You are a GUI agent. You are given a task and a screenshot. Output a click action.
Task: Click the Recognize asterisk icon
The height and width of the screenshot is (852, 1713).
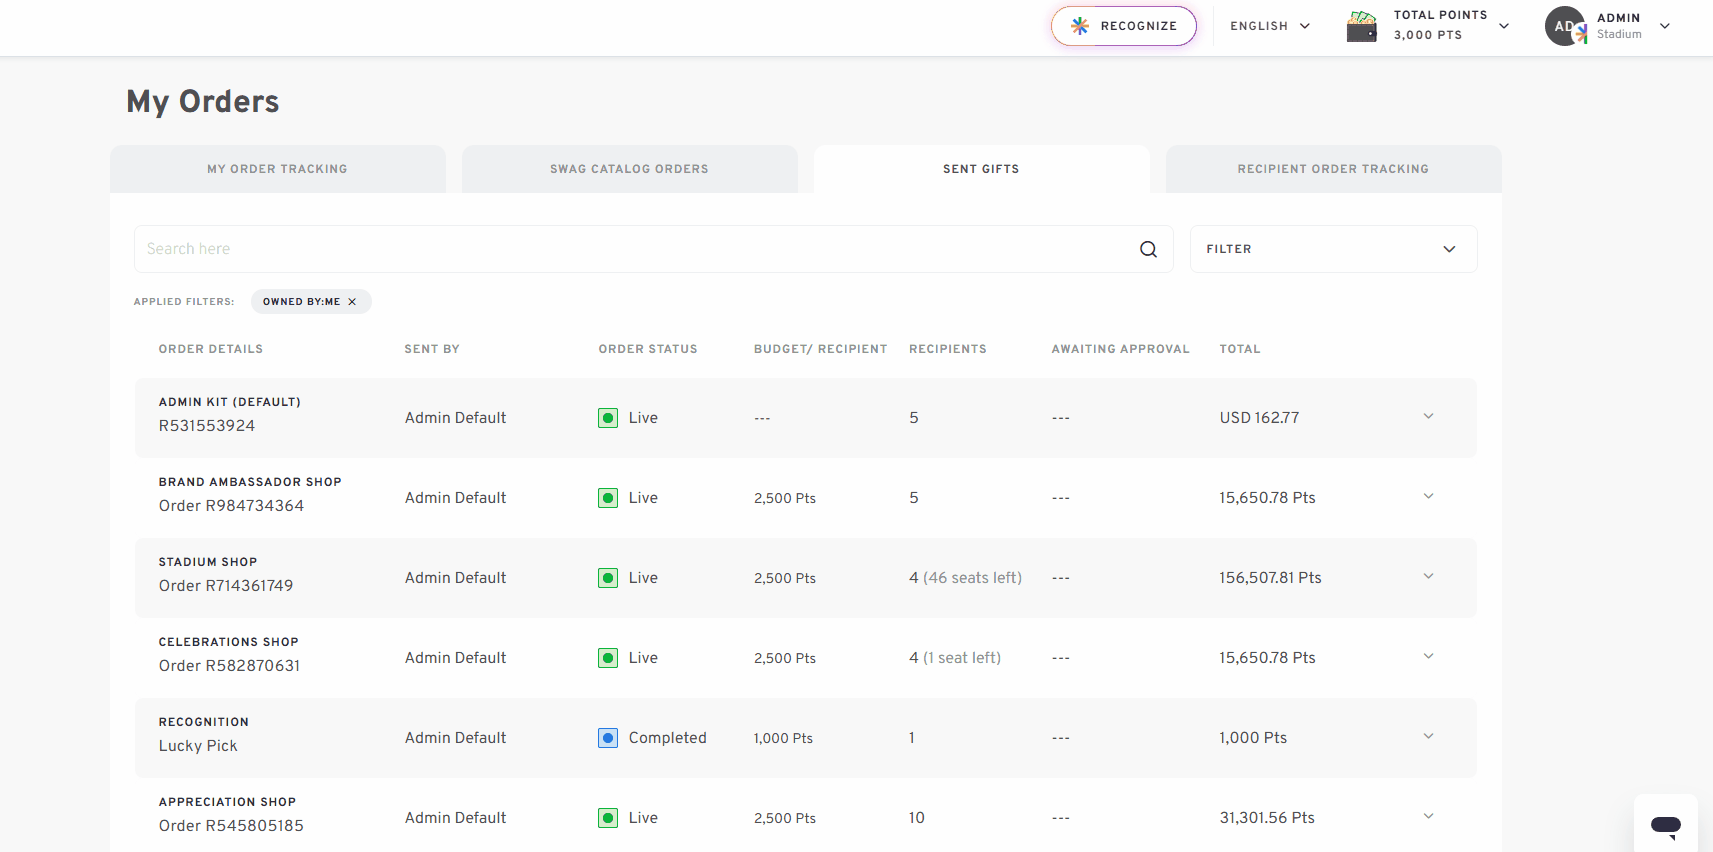pos(1080,26)
